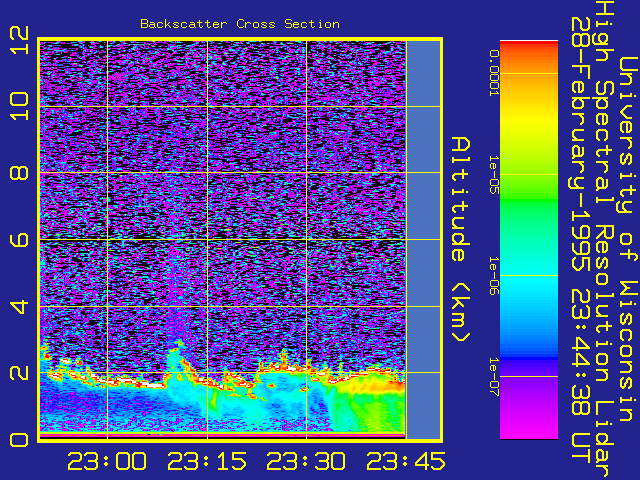Select the 23:30 time axis label
This screenshot has width=640, height=480.
coord(306,461)
